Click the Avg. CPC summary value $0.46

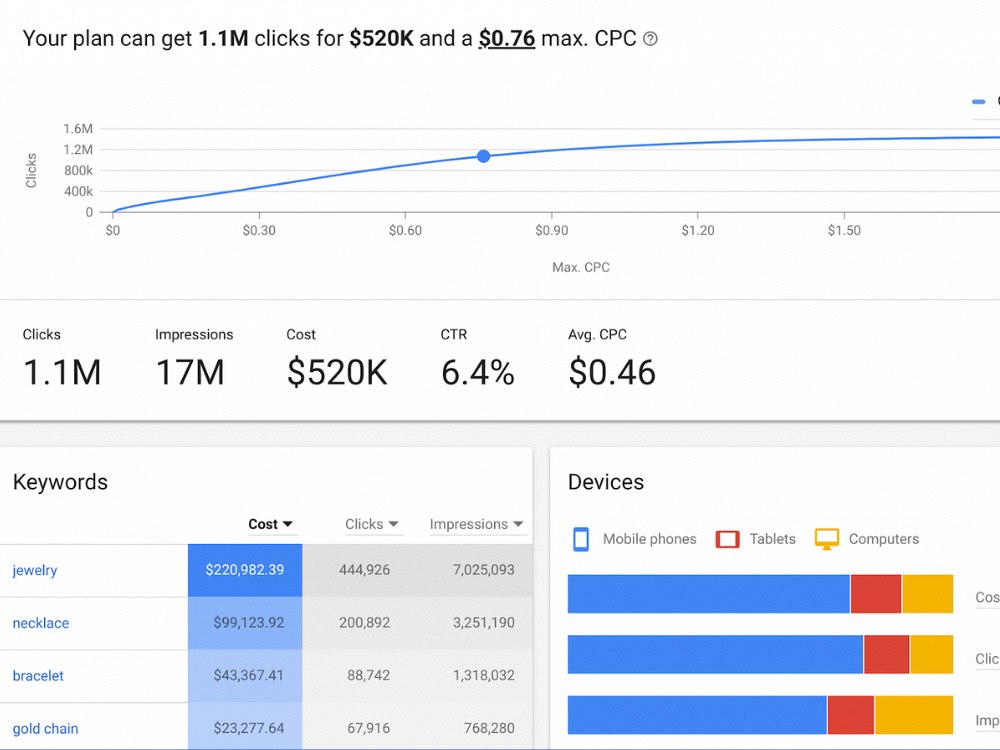[x=612, y=372]
